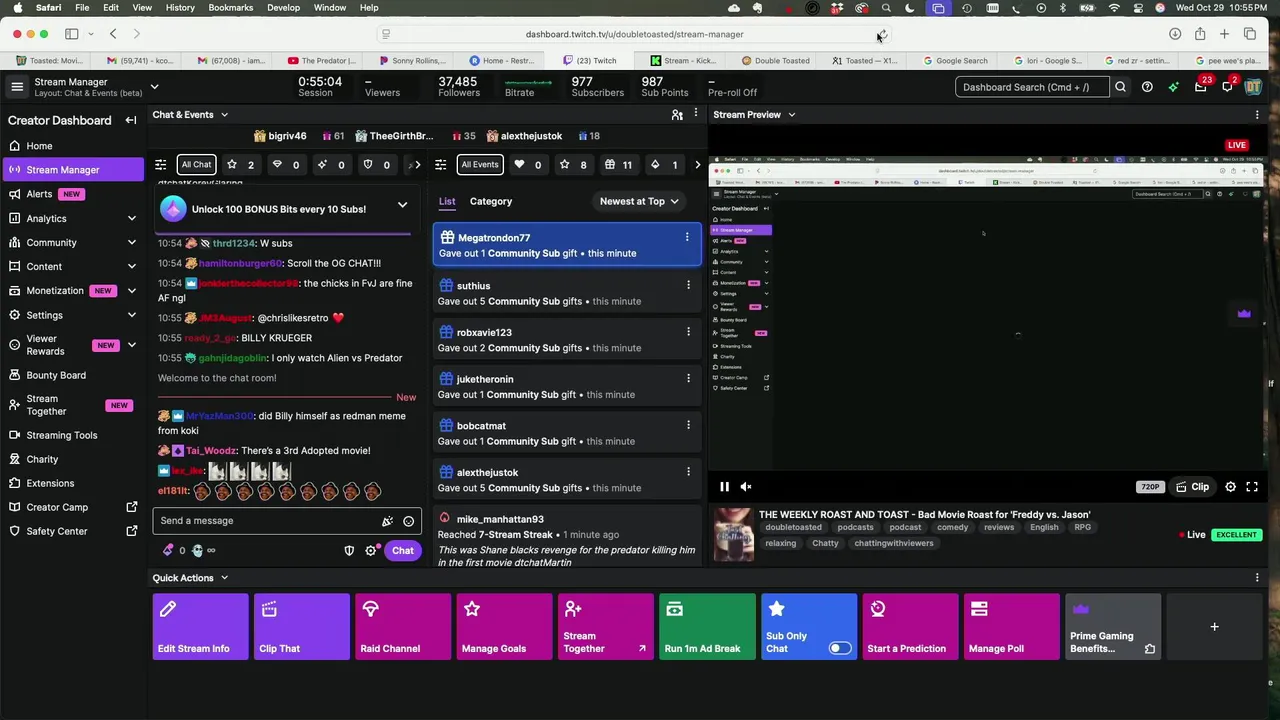Open Alerts in the sidebar

coord(72,194)
